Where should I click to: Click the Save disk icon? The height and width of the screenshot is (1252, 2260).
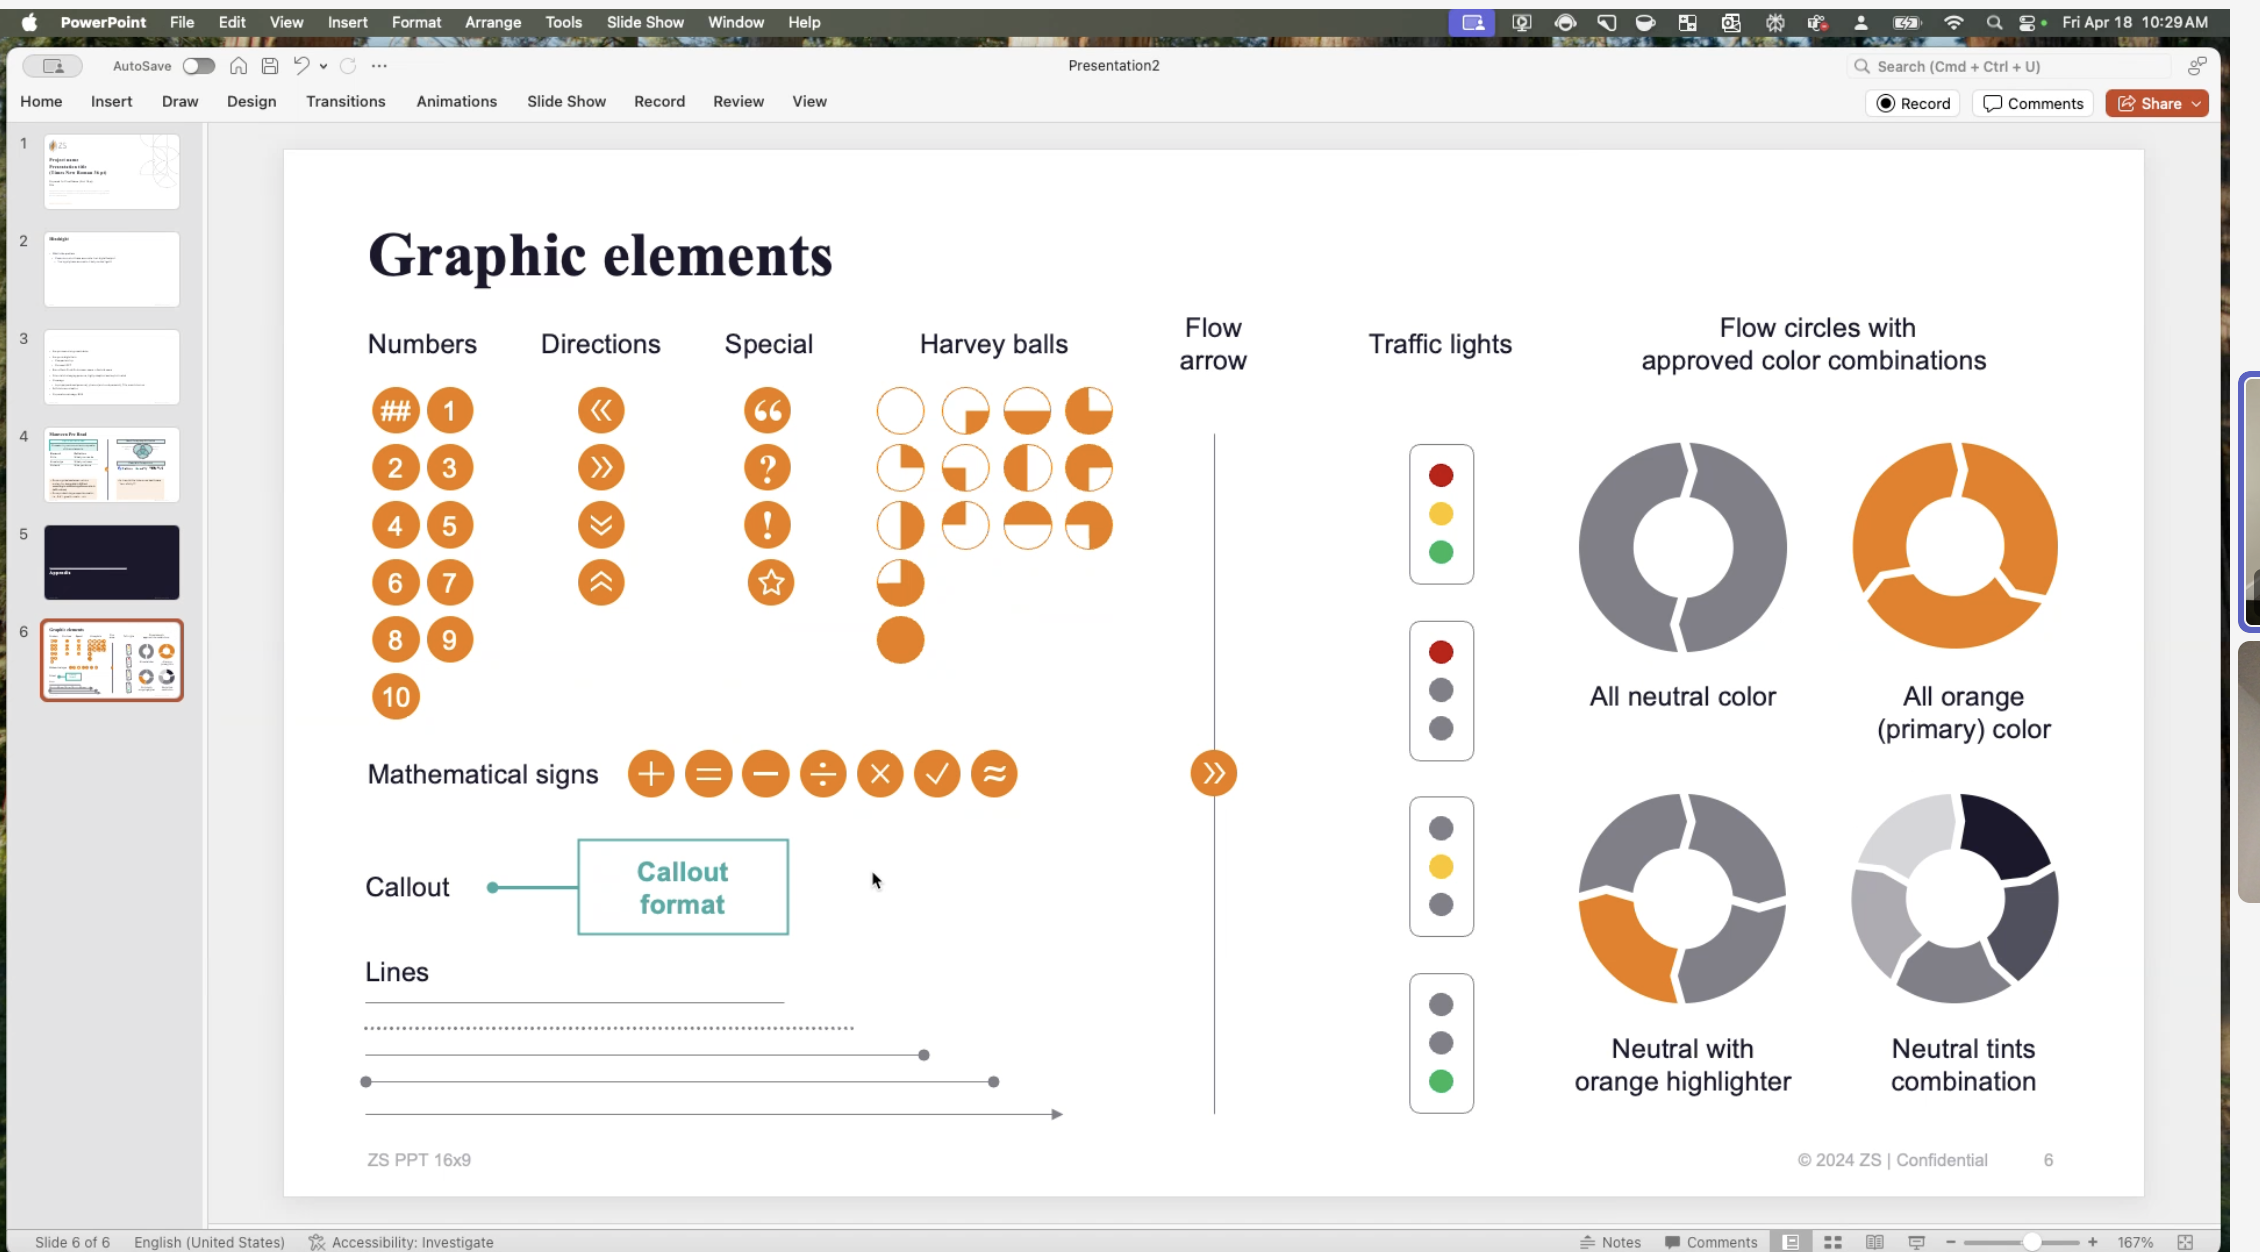(x=270, y=66)
